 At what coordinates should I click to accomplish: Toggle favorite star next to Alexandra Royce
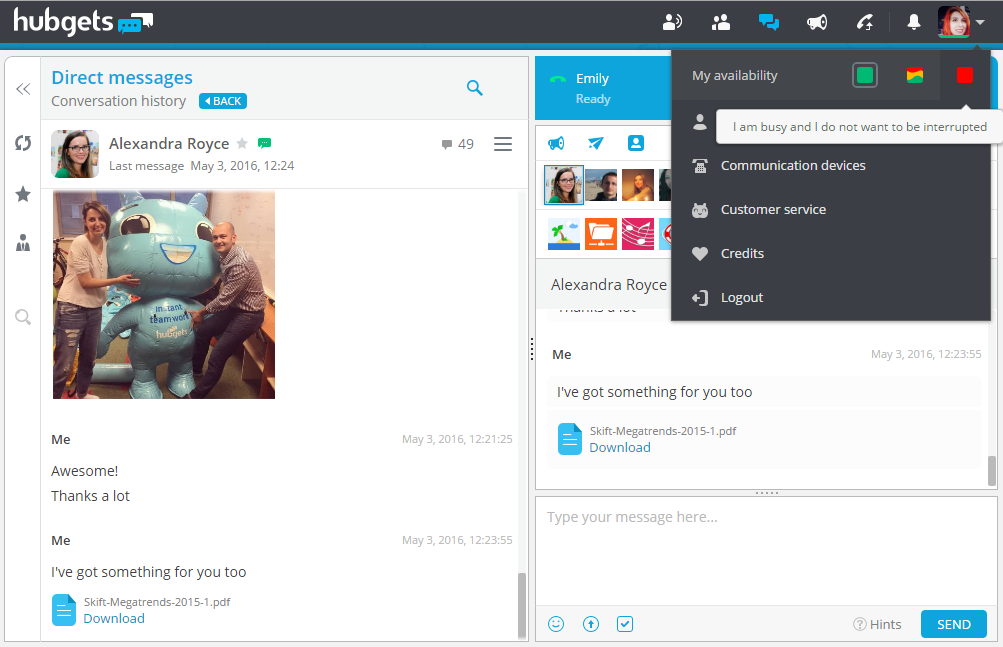(242, 143)
